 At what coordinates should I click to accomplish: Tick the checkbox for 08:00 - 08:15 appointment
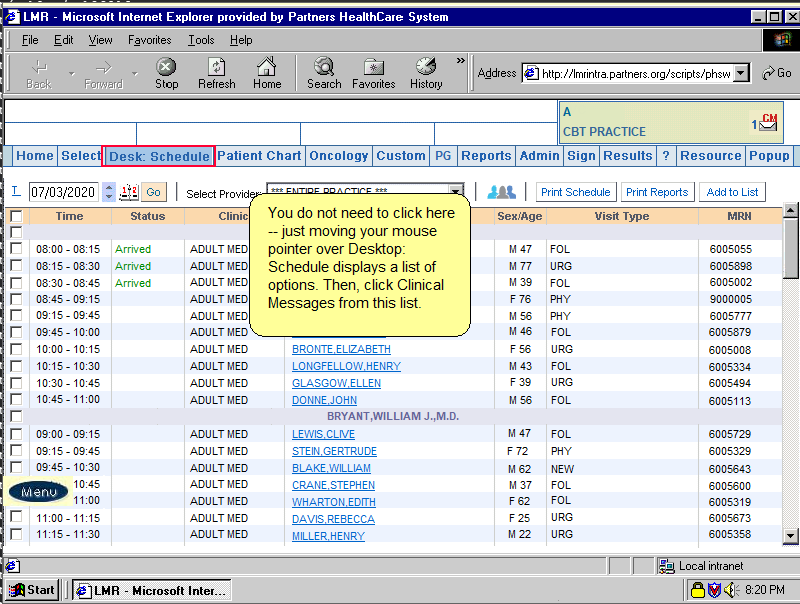(16, 249)
